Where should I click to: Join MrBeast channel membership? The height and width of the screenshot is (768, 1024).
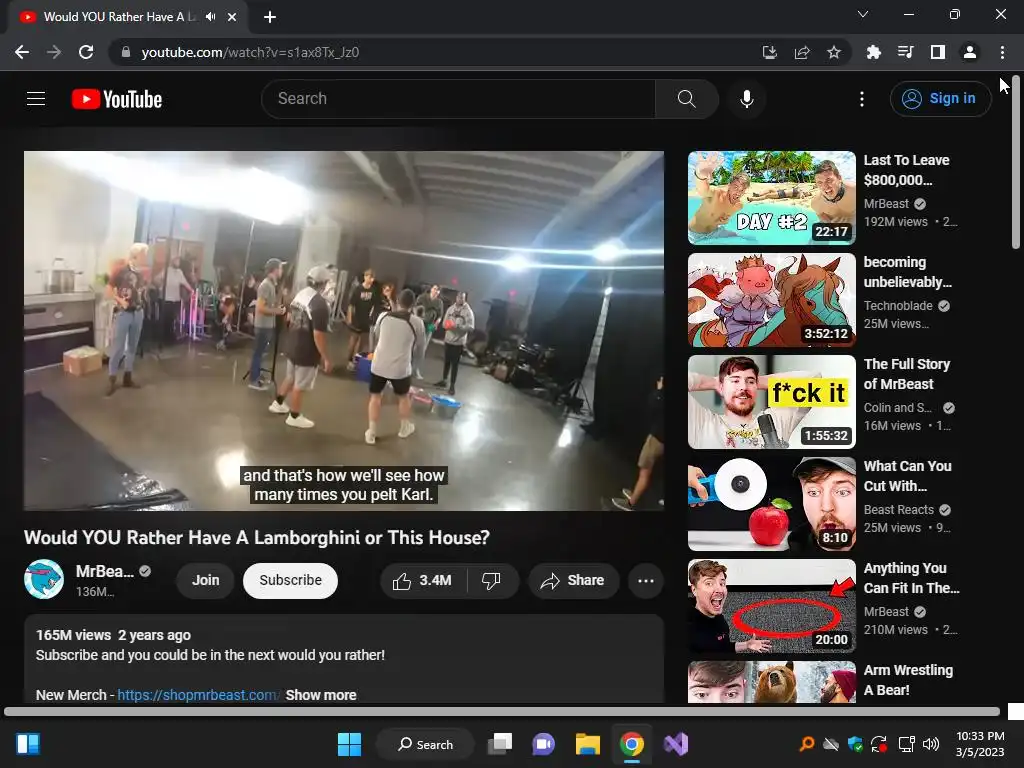206,581
